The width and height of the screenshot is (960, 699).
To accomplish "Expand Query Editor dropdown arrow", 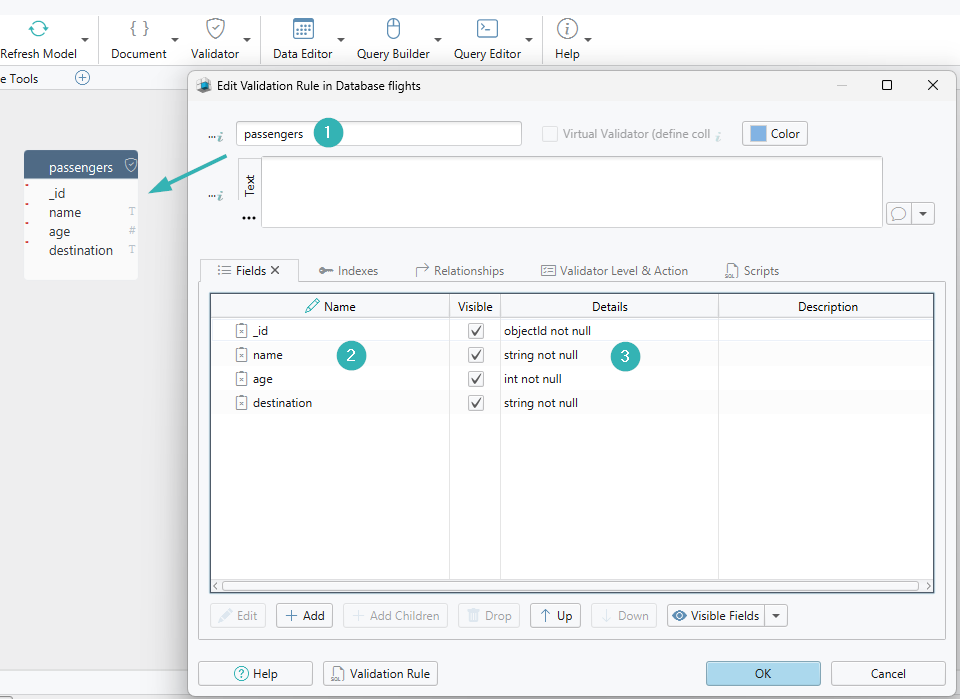I will (x=528, y=40).
